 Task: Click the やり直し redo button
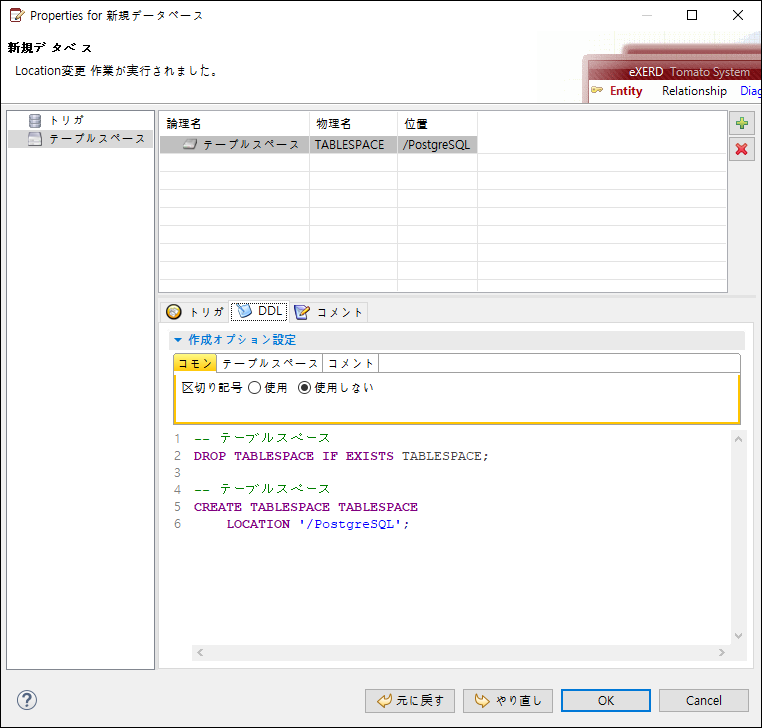(x=508, y=700)
